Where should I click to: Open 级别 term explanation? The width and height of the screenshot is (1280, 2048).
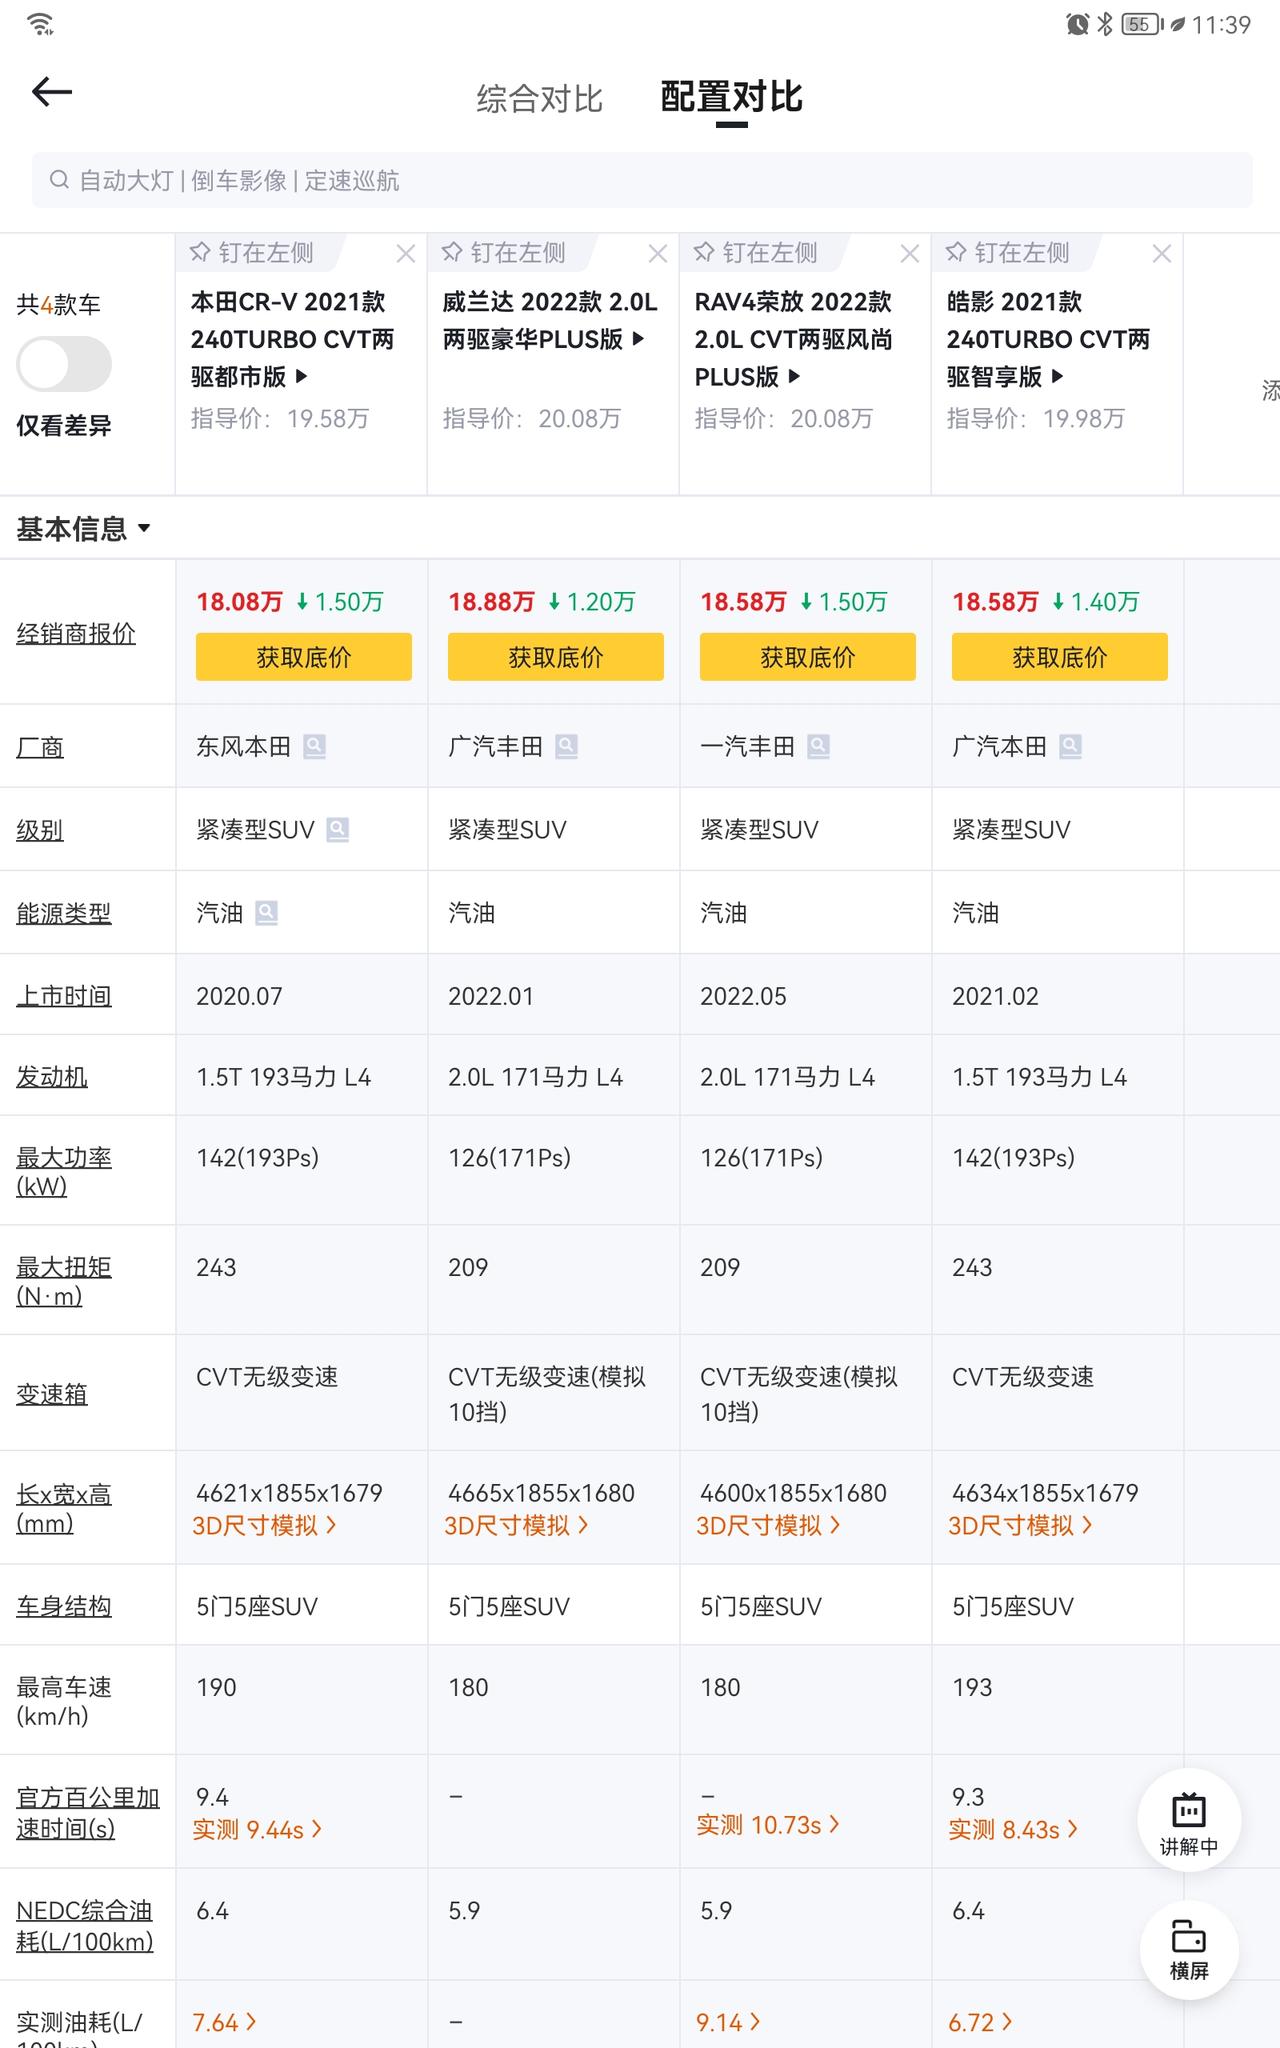click(x=40, y=830)
